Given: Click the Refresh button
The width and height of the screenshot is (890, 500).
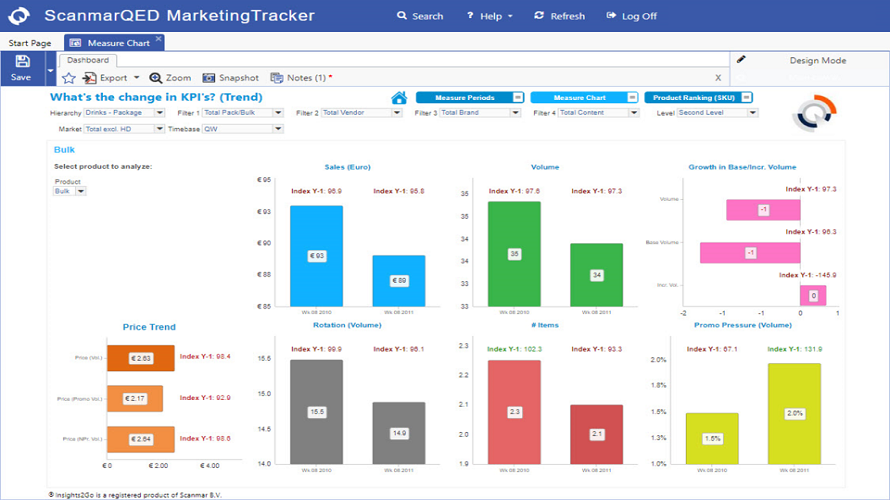Looking at the screenshot, I should 559,16.
